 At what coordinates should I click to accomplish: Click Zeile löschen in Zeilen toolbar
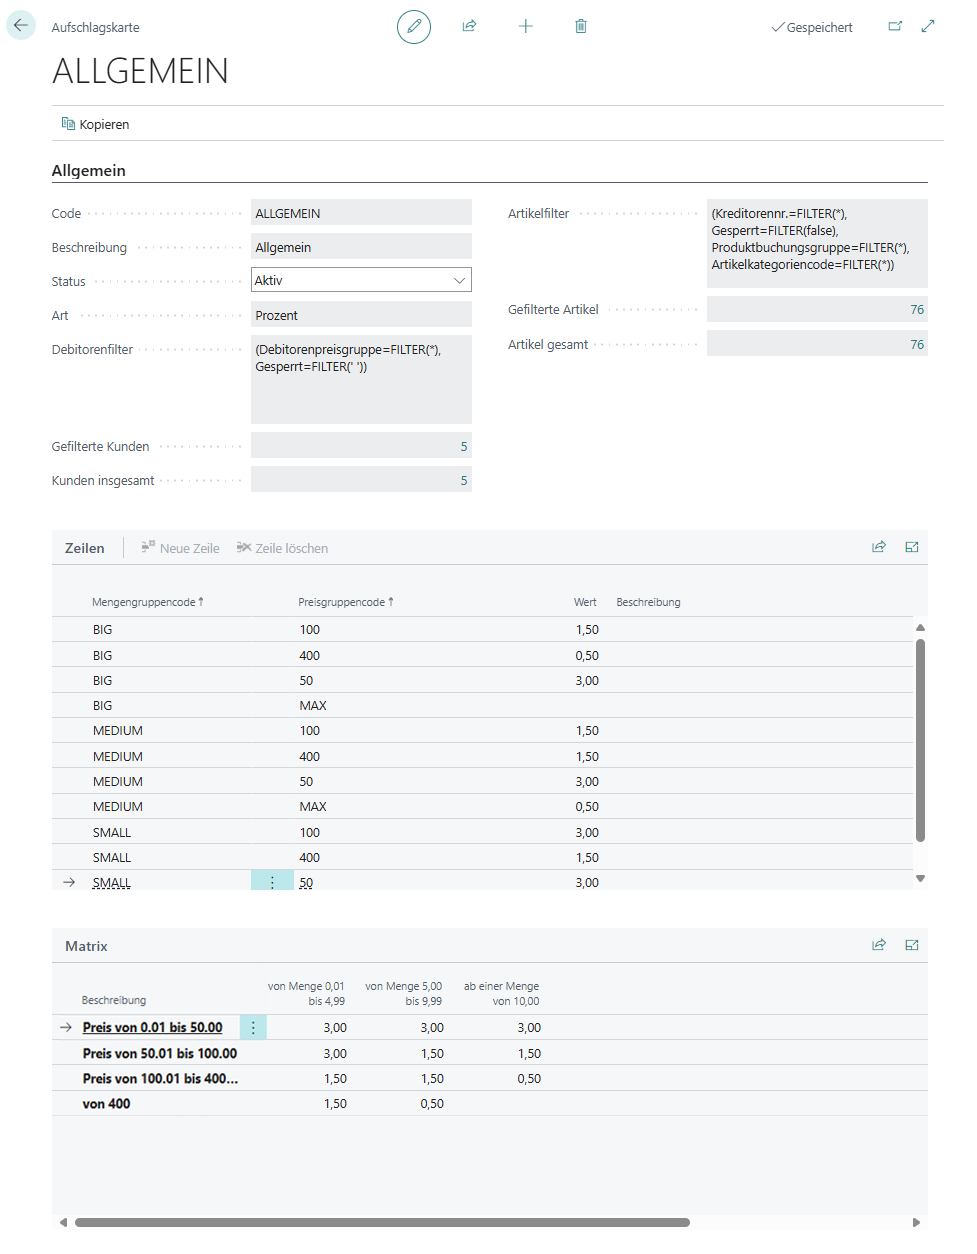pos(283,549)
